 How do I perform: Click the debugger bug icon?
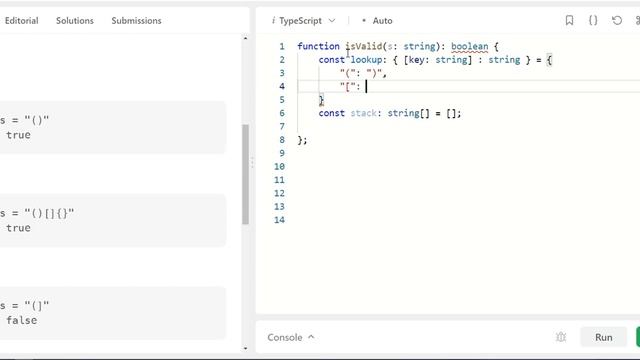click(x=561, y=337)
